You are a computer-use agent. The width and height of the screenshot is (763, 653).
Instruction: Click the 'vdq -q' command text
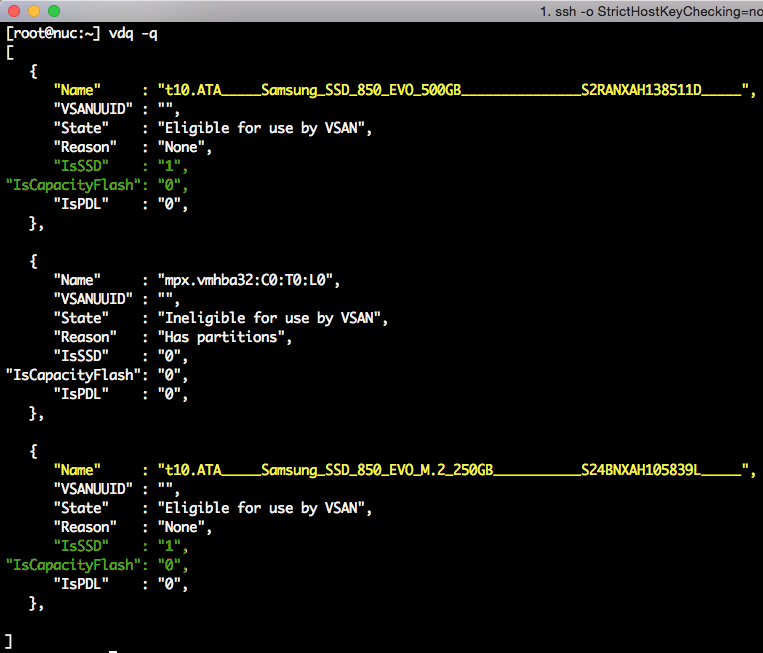(x=133, y=33)
